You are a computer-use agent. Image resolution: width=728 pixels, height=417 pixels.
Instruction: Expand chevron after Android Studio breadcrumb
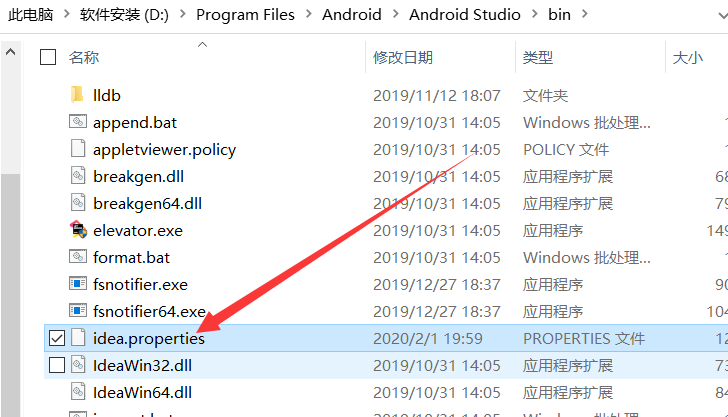pyautogui.click(x=534, y=14)
